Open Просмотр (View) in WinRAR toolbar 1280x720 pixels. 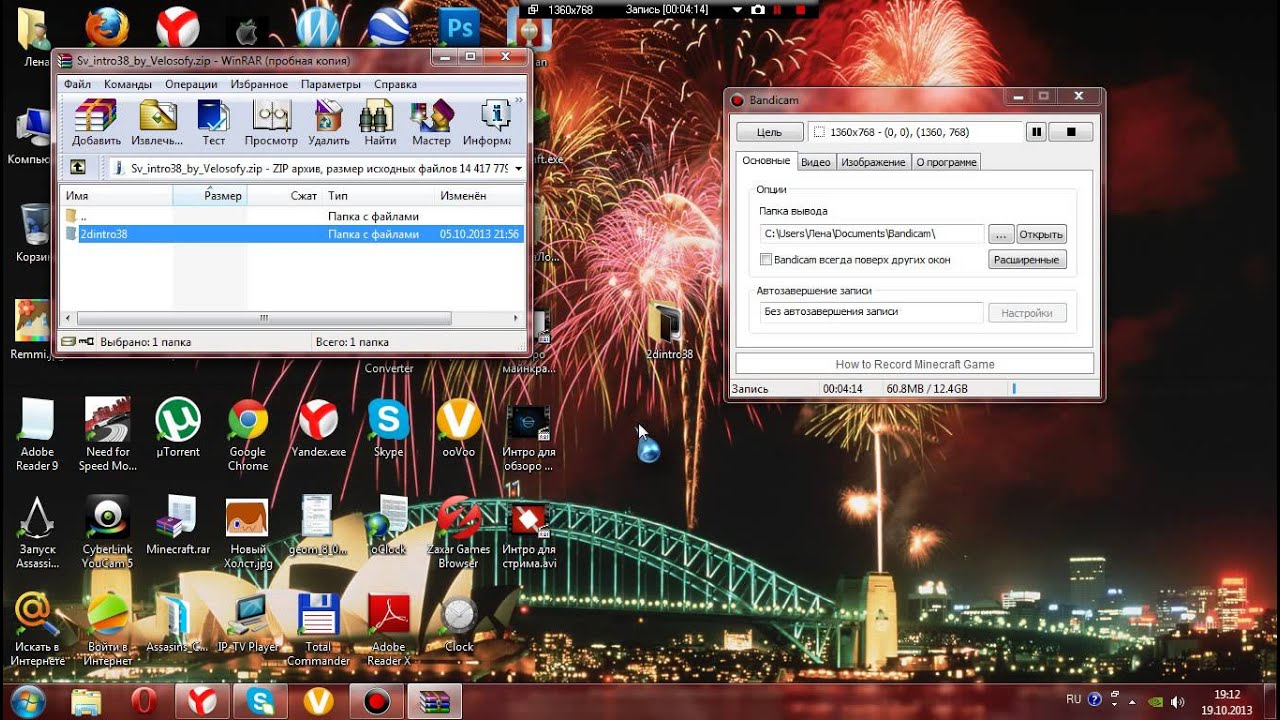click(x=271, y=123)
